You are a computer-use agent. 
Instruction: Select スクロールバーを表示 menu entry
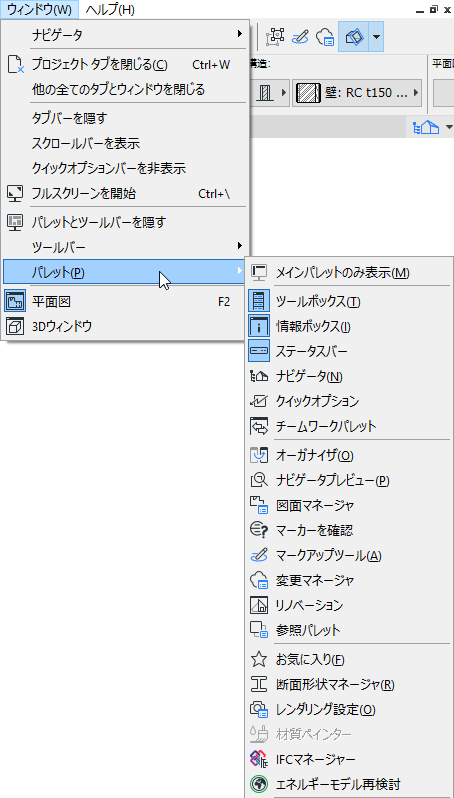[x=125, y=143]
